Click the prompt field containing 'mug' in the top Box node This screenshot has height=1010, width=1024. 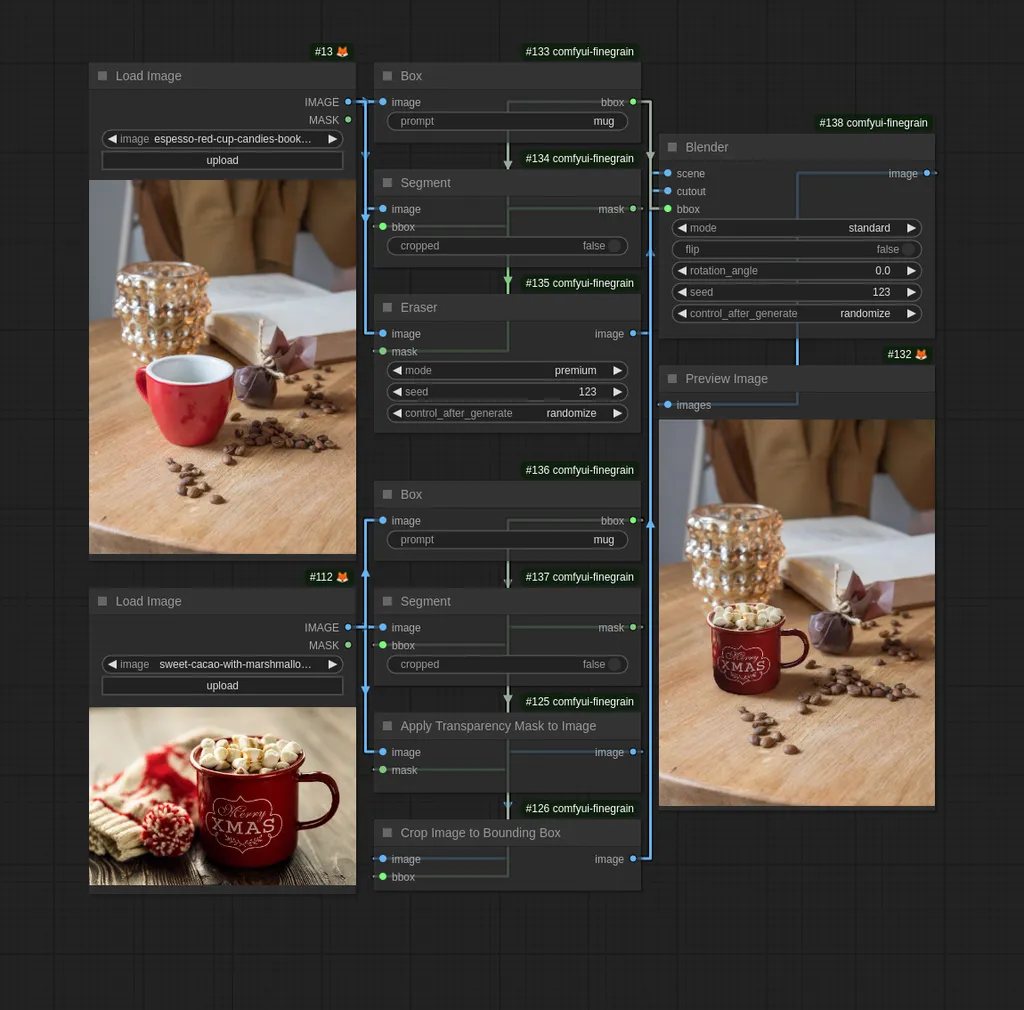[x=507, y=120]
